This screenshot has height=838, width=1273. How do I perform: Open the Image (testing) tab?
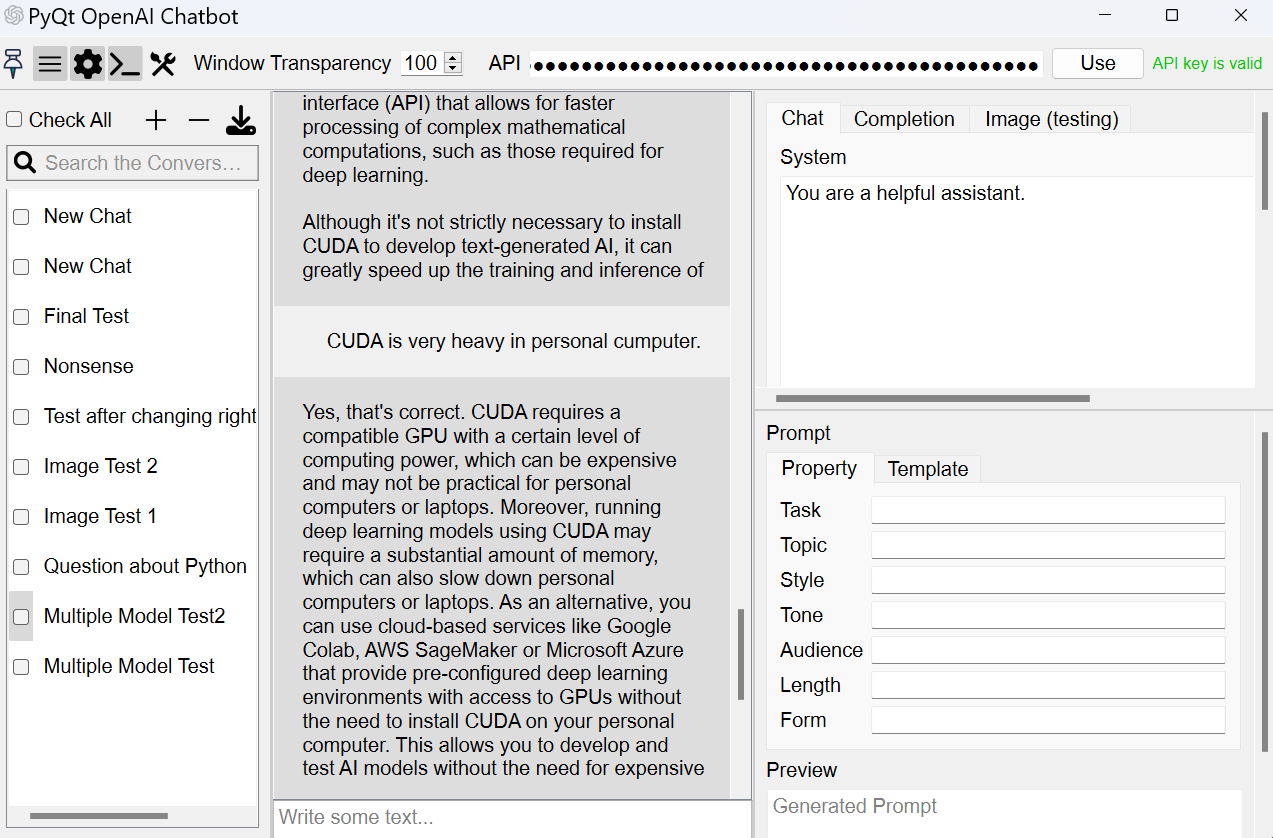click(x=1051, y=119)
